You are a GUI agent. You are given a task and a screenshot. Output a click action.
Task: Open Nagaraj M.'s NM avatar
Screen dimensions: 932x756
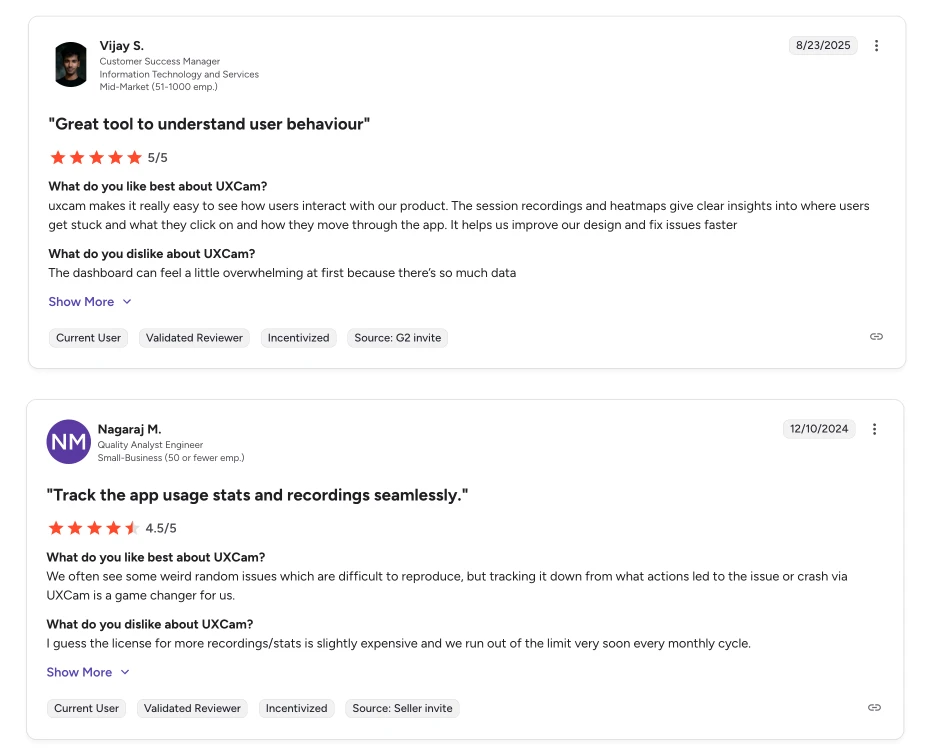point(68,441)
